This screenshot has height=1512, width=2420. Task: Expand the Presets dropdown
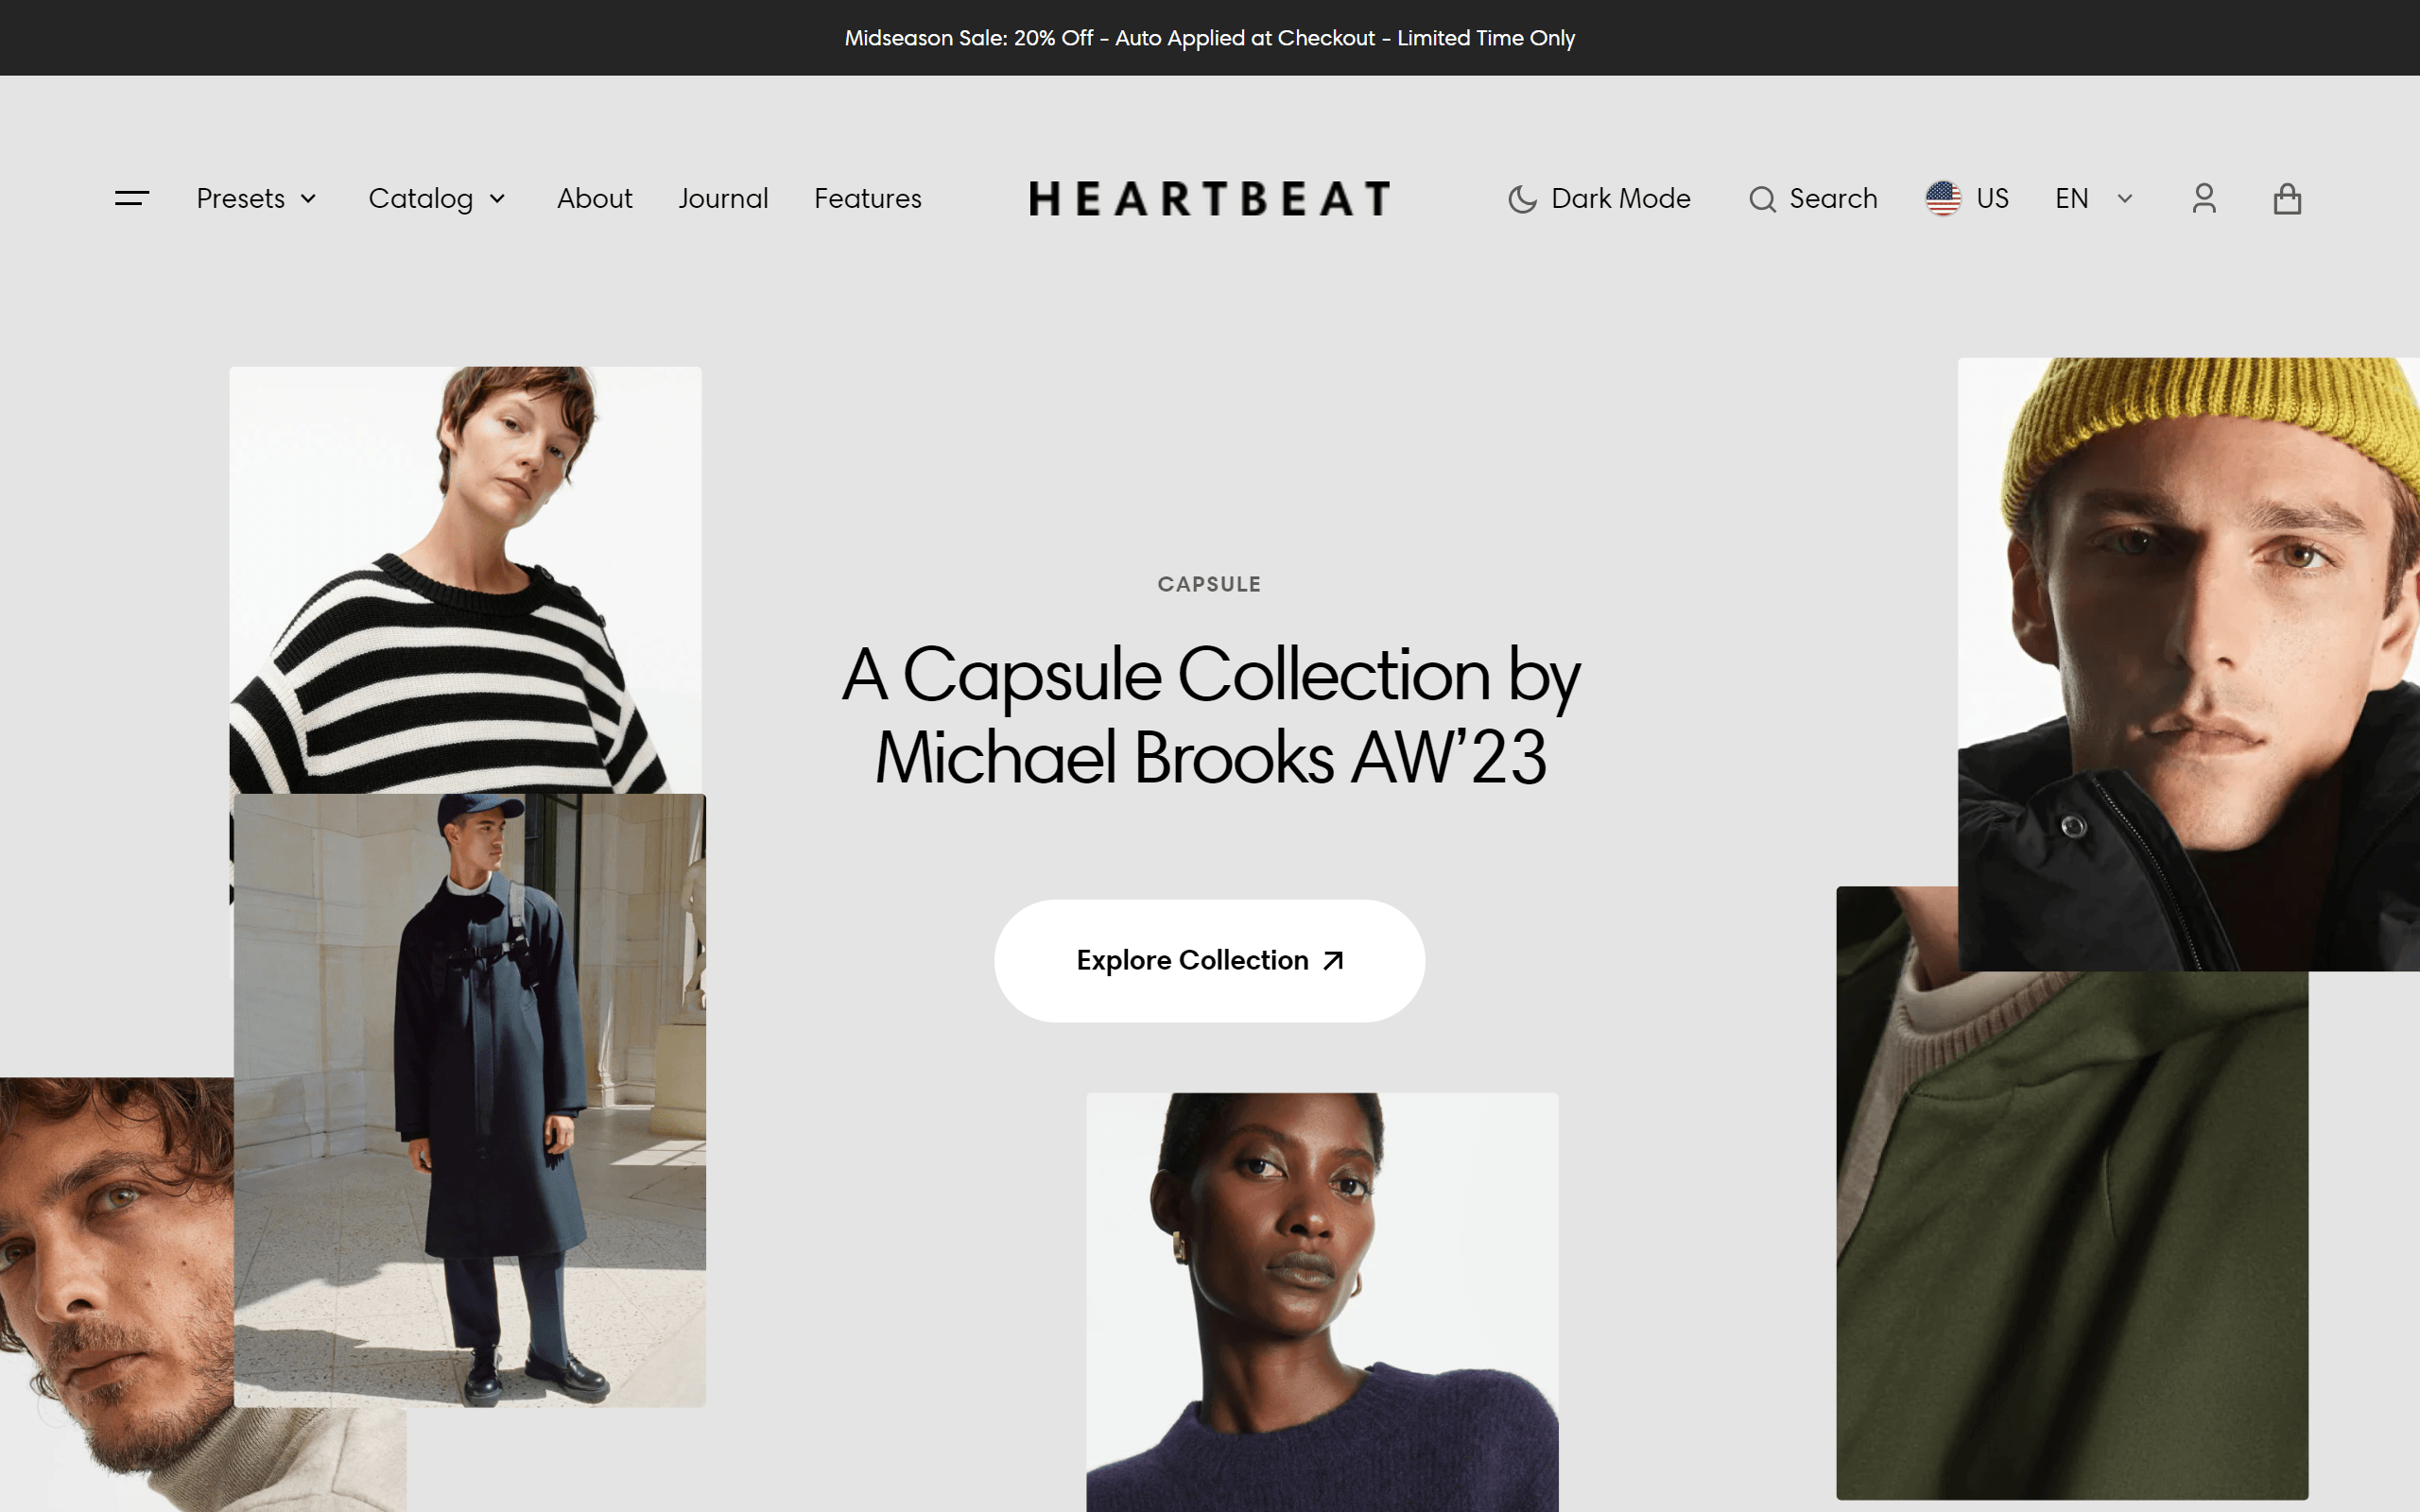256,198
